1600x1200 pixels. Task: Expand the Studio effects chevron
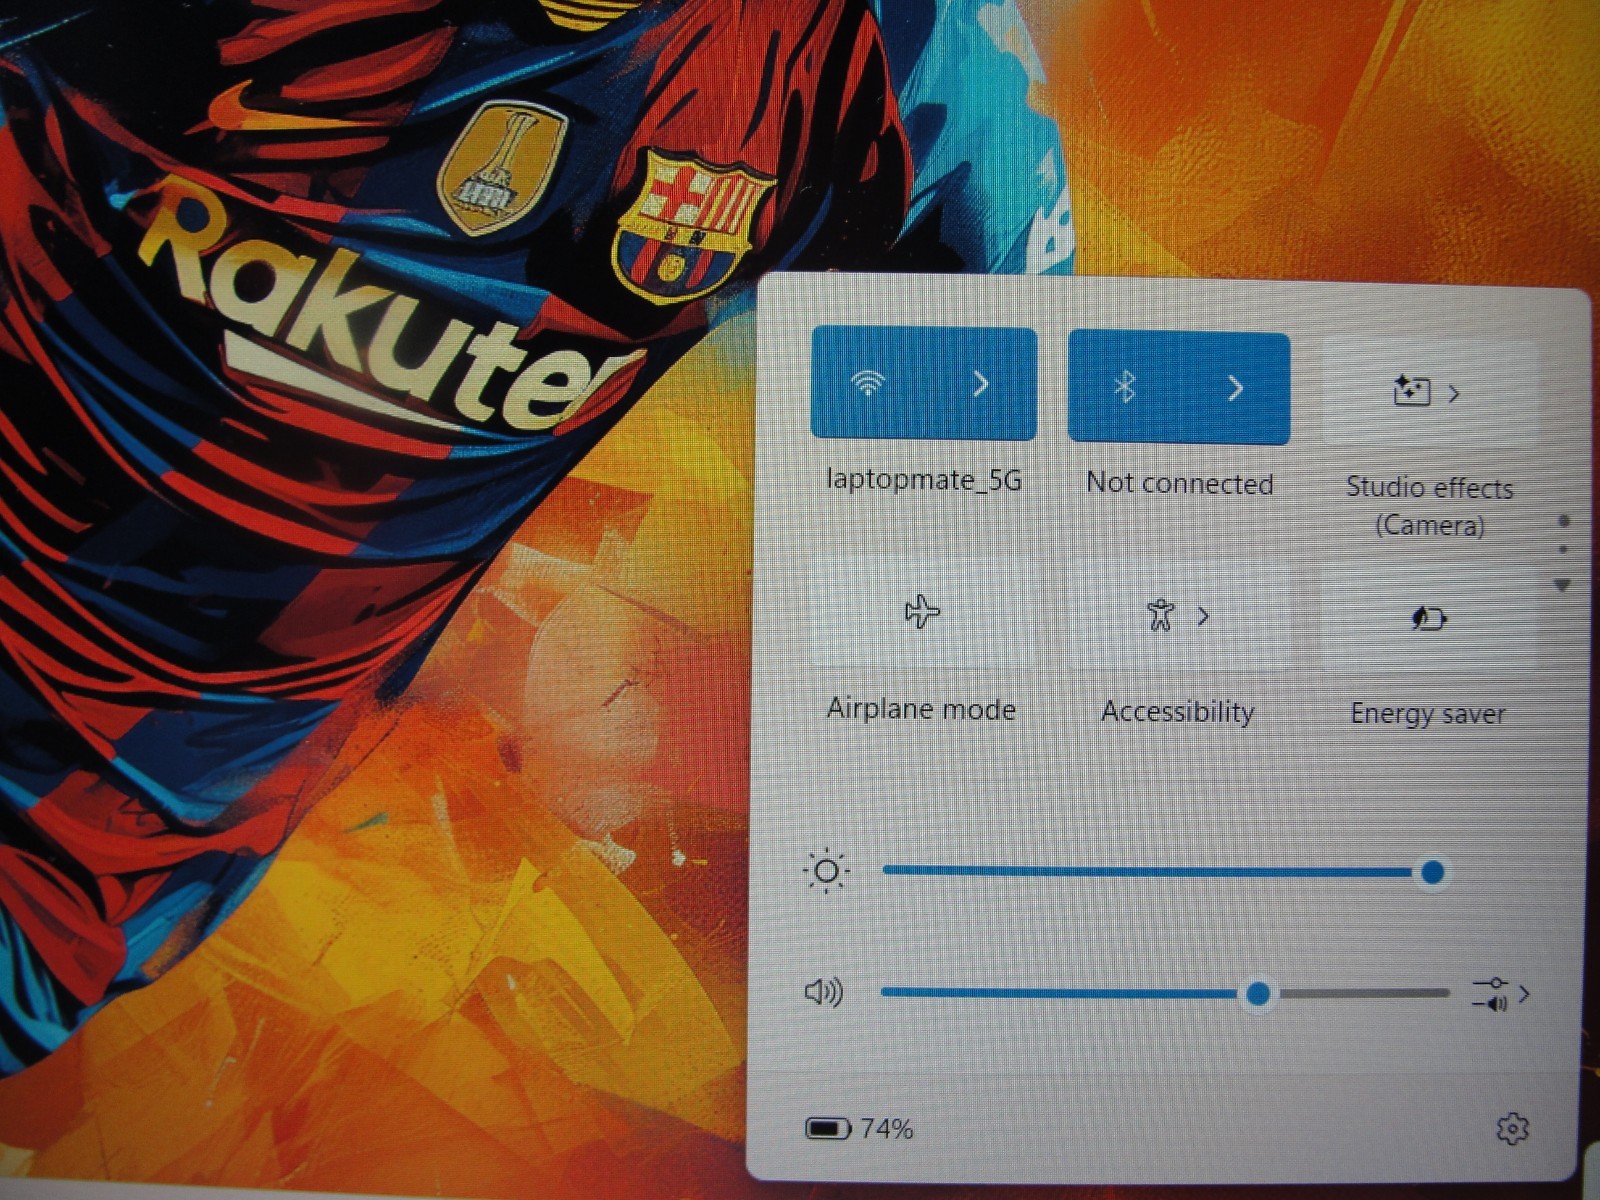pyautogui.click(x=1454, y=394)
